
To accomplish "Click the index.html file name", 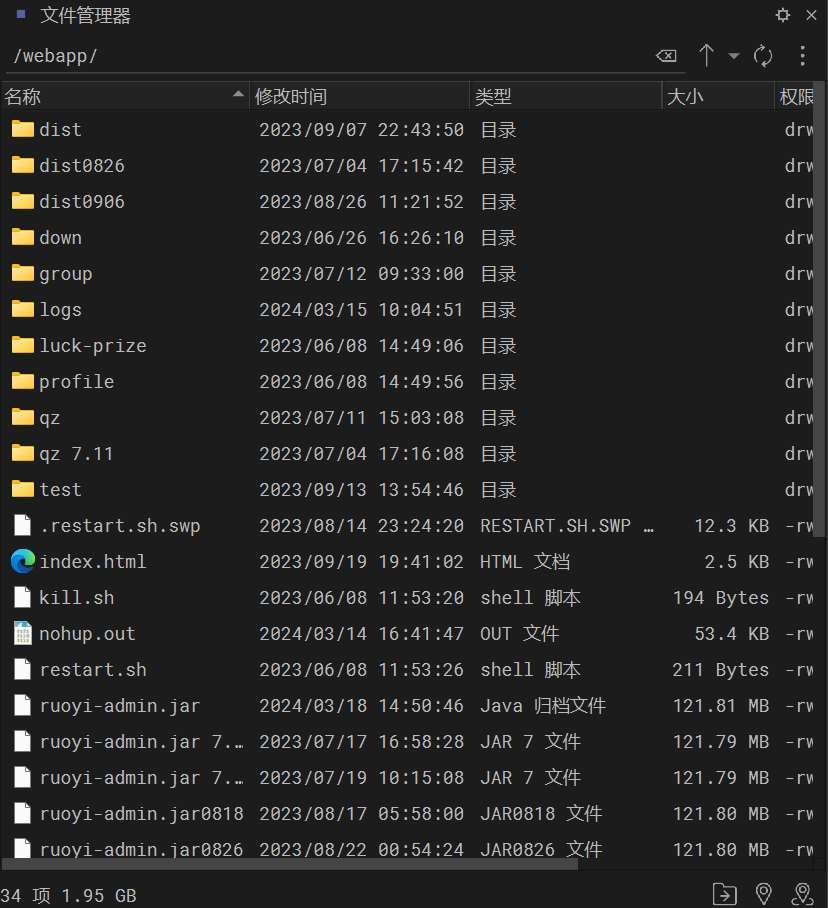I will pos(93,562).
